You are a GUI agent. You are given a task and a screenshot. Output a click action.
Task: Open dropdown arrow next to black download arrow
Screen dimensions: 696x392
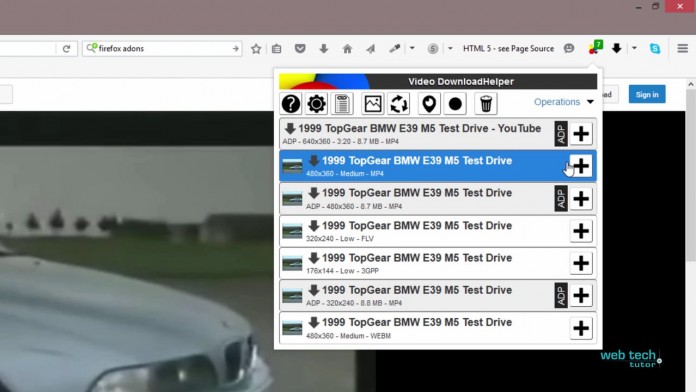[634, 48]
